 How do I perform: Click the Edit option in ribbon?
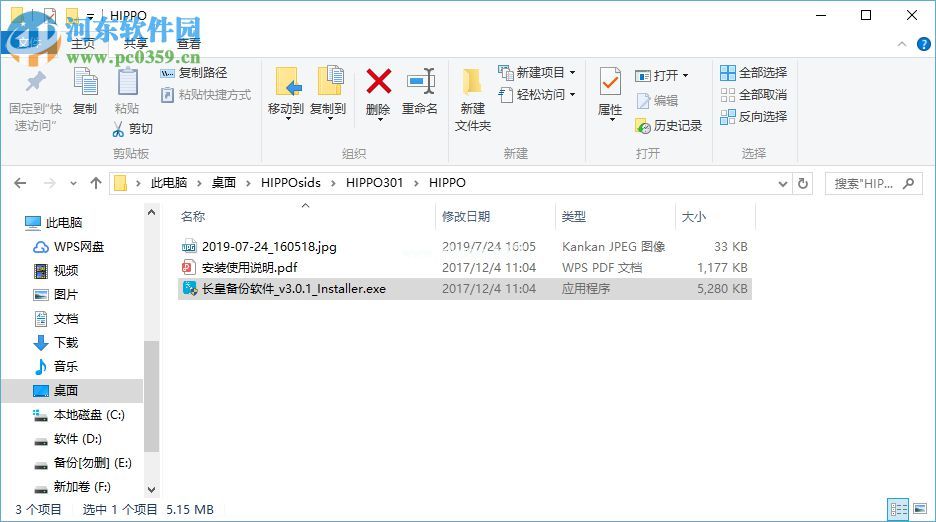click(657, 100)
